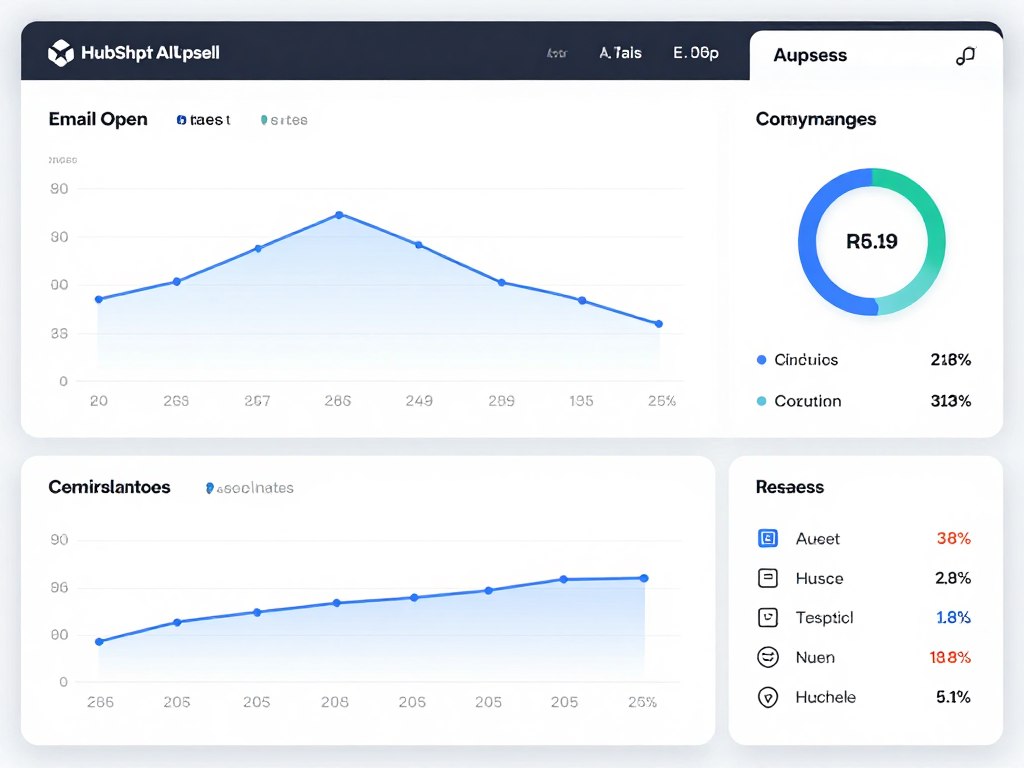Select the Aueet icon in Resaess panel
The width and height of the screenshot is (1024, 768).
tap(768, 538)
